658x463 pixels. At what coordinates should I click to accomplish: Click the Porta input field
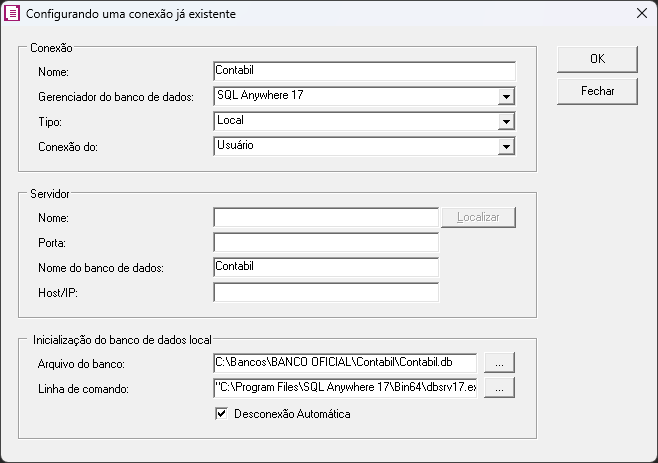[x=326, y=243]
